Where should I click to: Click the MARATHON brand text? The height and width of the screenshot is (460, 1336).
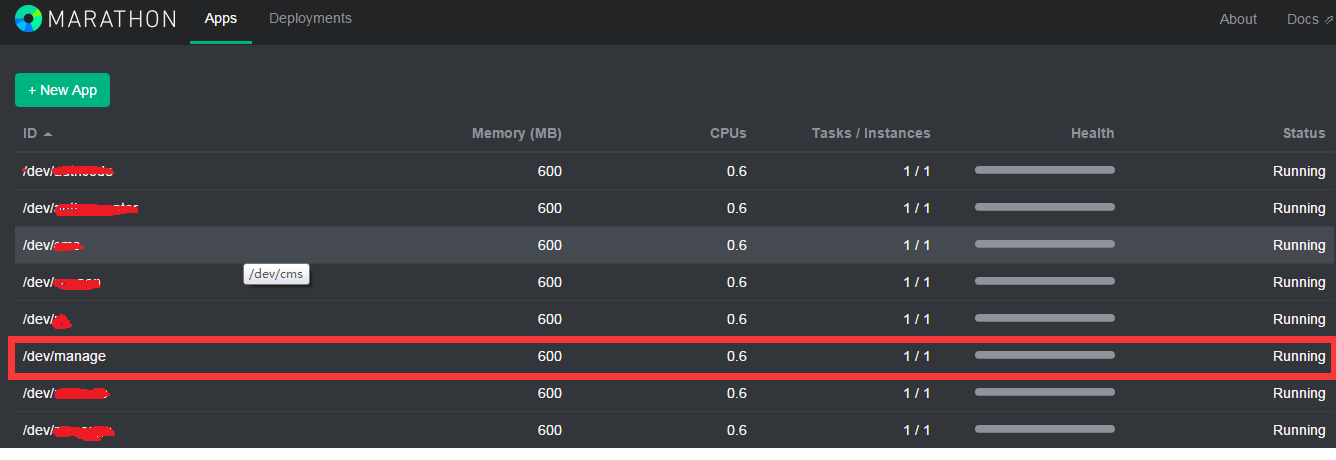click(112, 19)
